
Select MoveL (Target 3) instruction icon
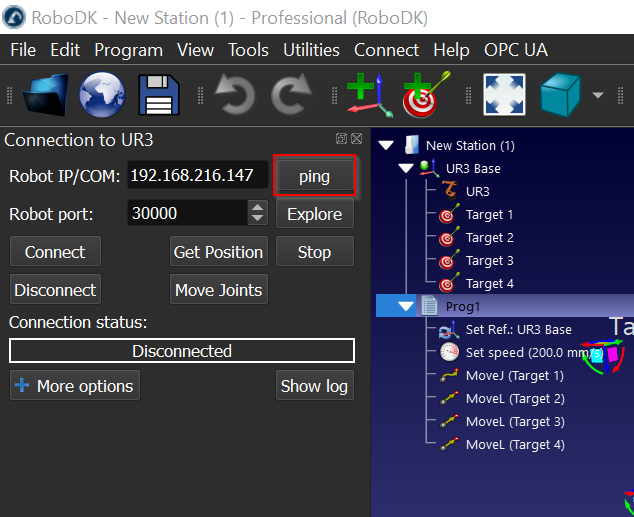[x=449, y=422]
